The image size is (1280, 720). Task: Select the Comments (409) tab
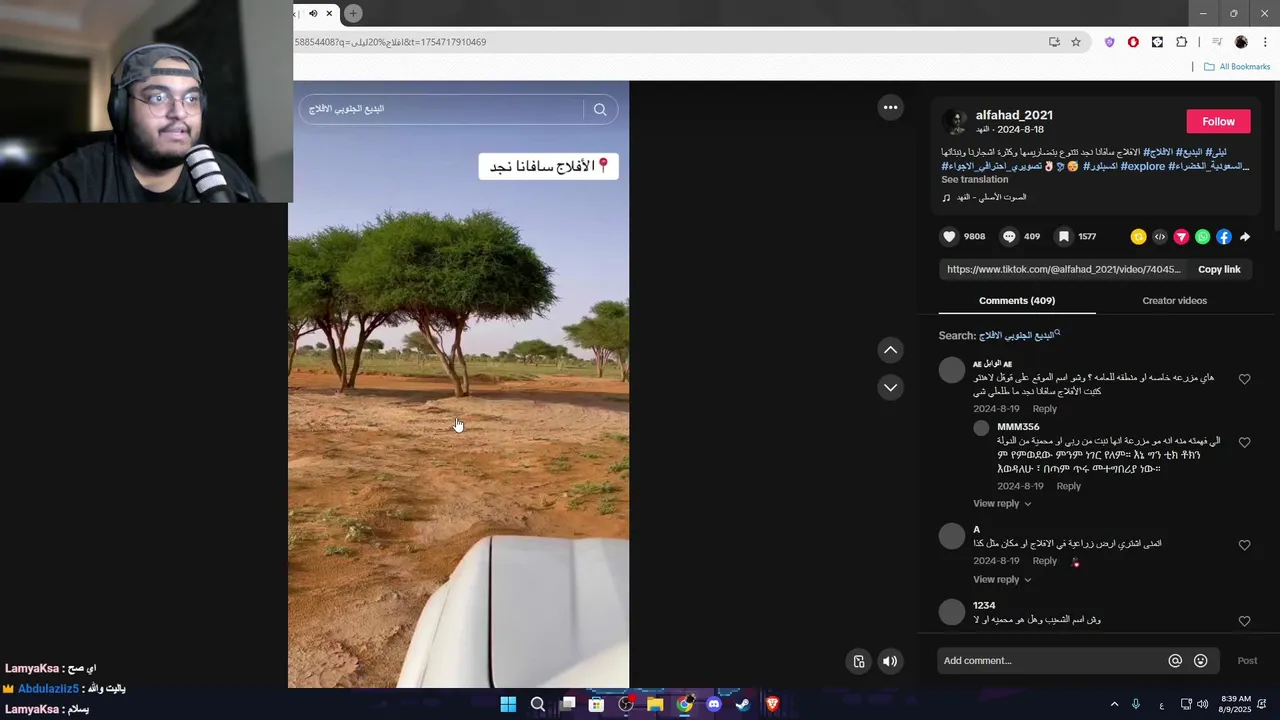click(1017, 300)
